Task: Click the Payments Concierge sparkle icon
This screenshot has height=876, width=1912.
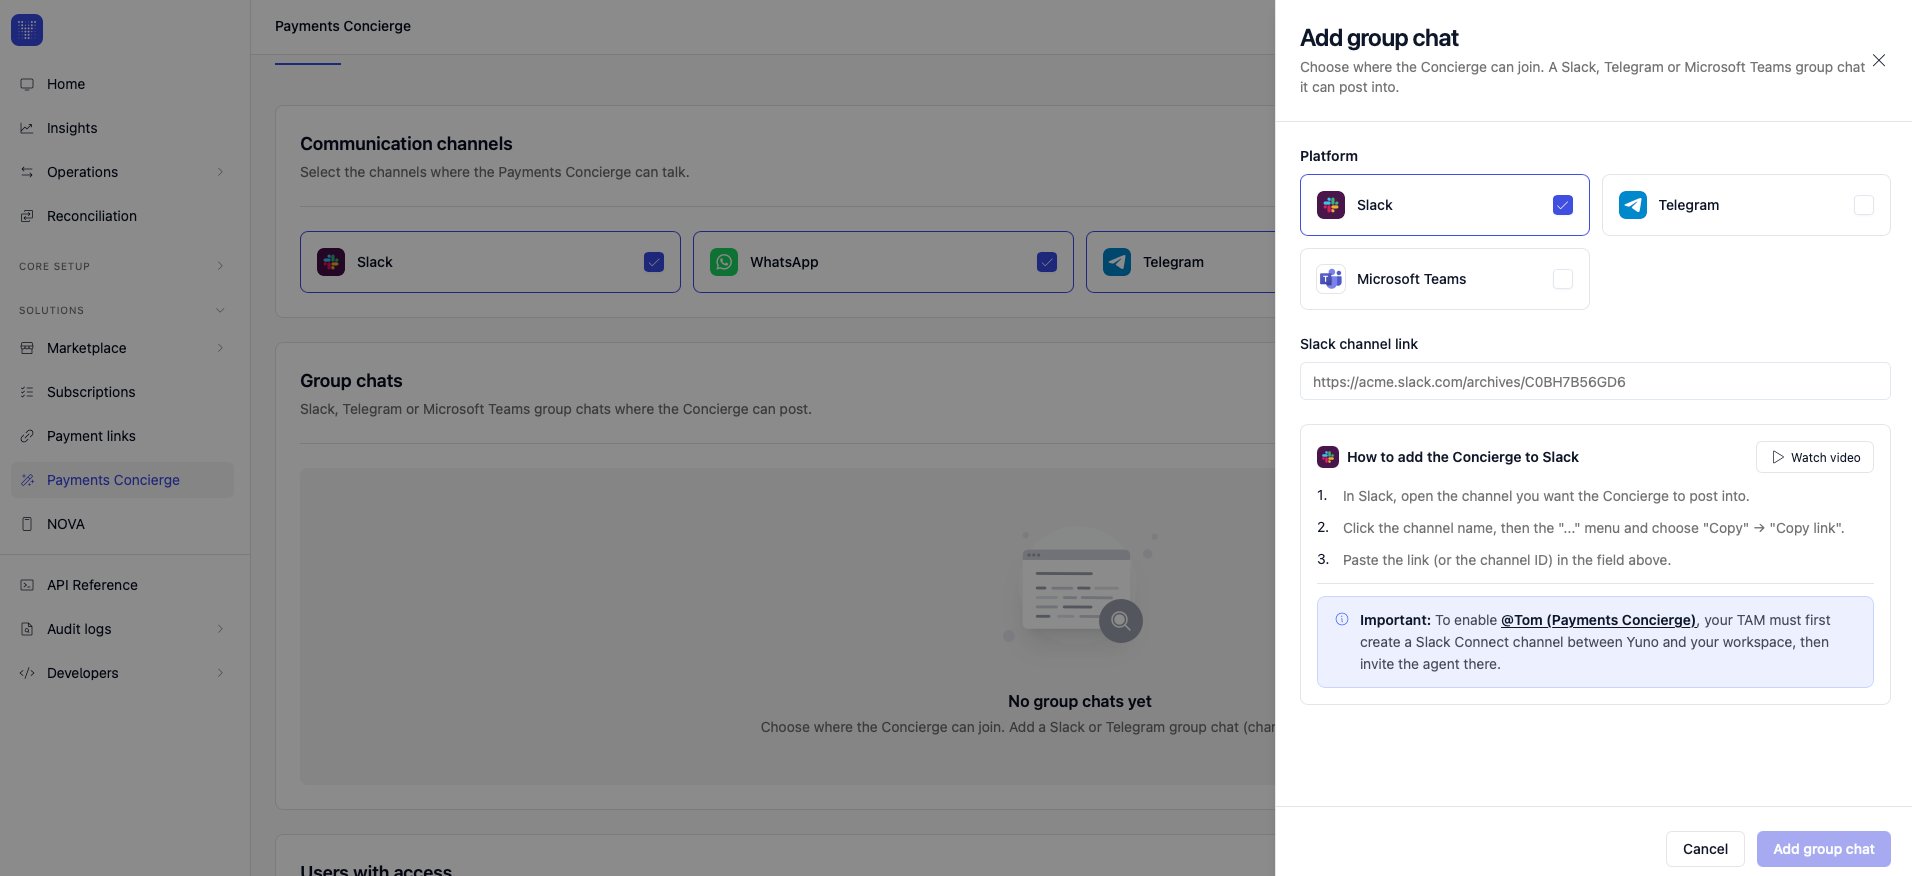Action: [27, 480]
